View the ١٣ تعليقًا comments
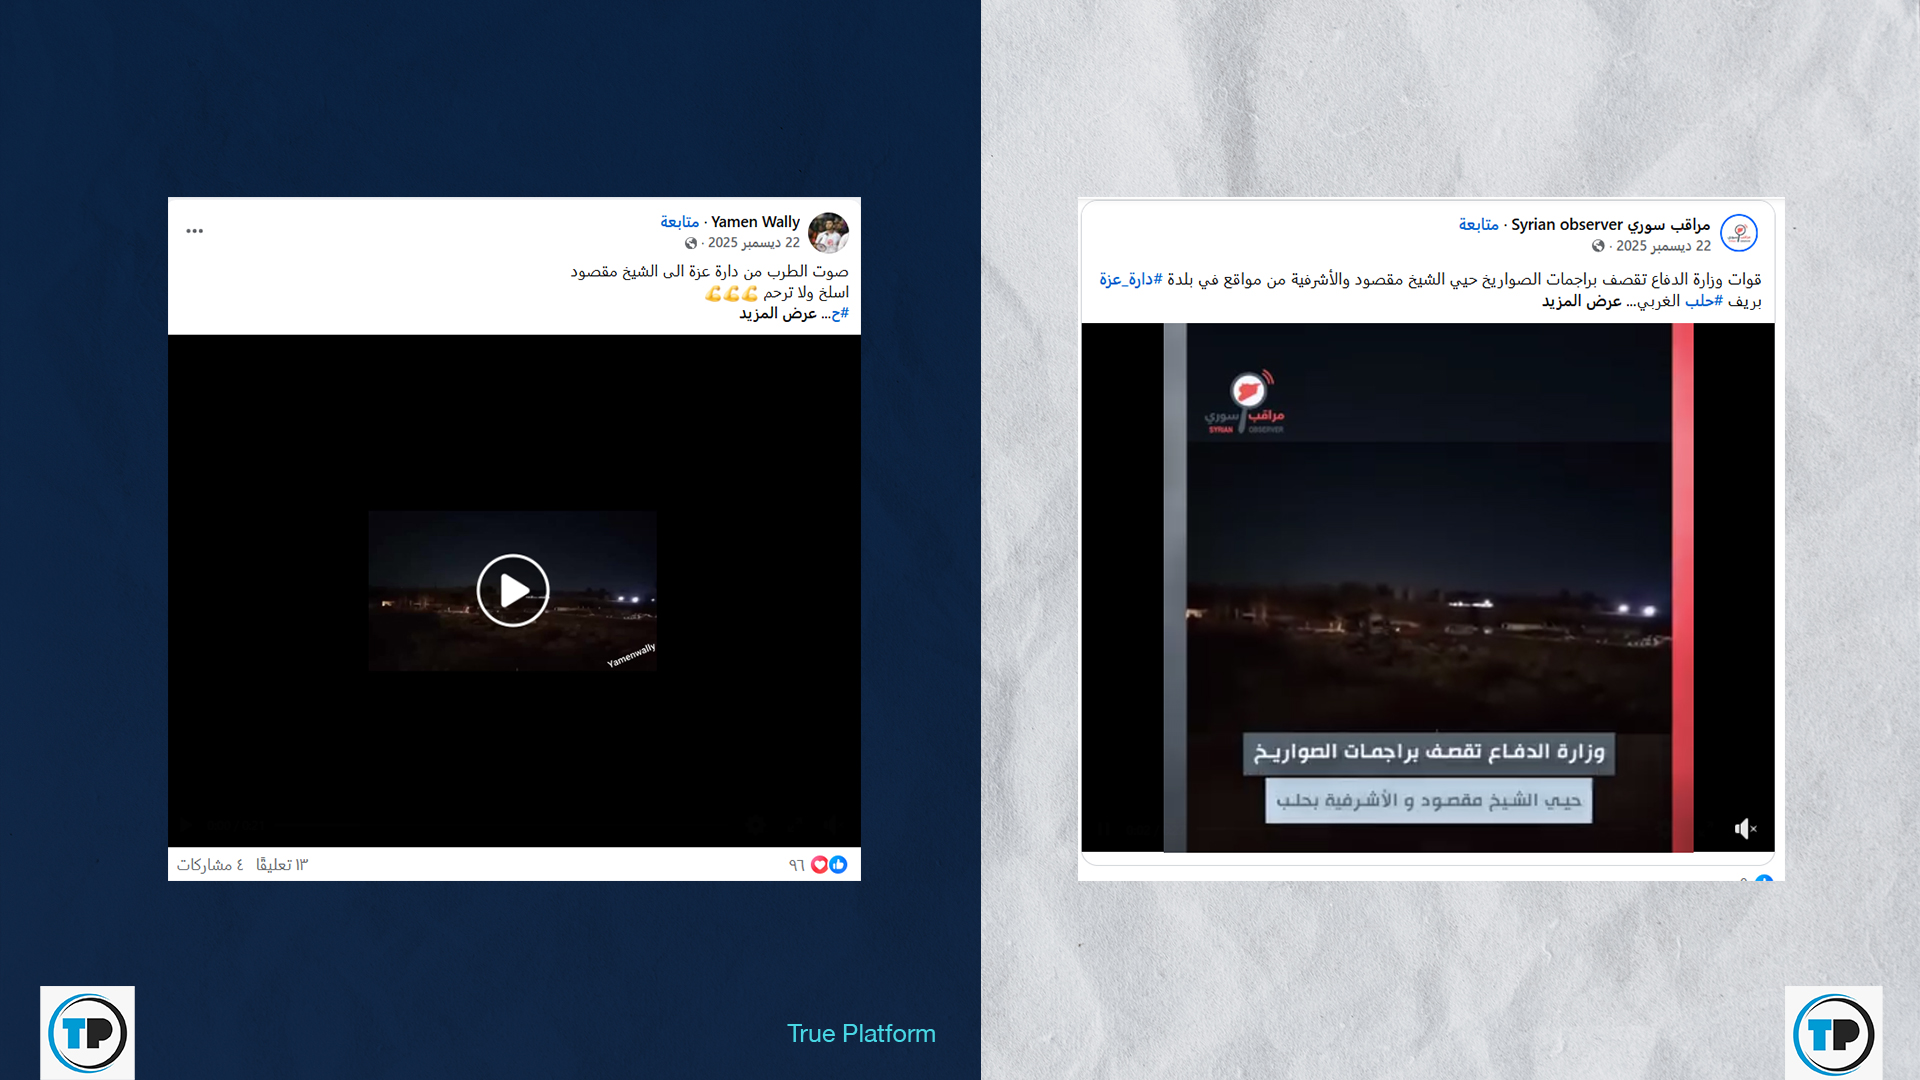The height and width of the screenshot is (1080, 1920). pyautogui.click(x=282, y=864)
